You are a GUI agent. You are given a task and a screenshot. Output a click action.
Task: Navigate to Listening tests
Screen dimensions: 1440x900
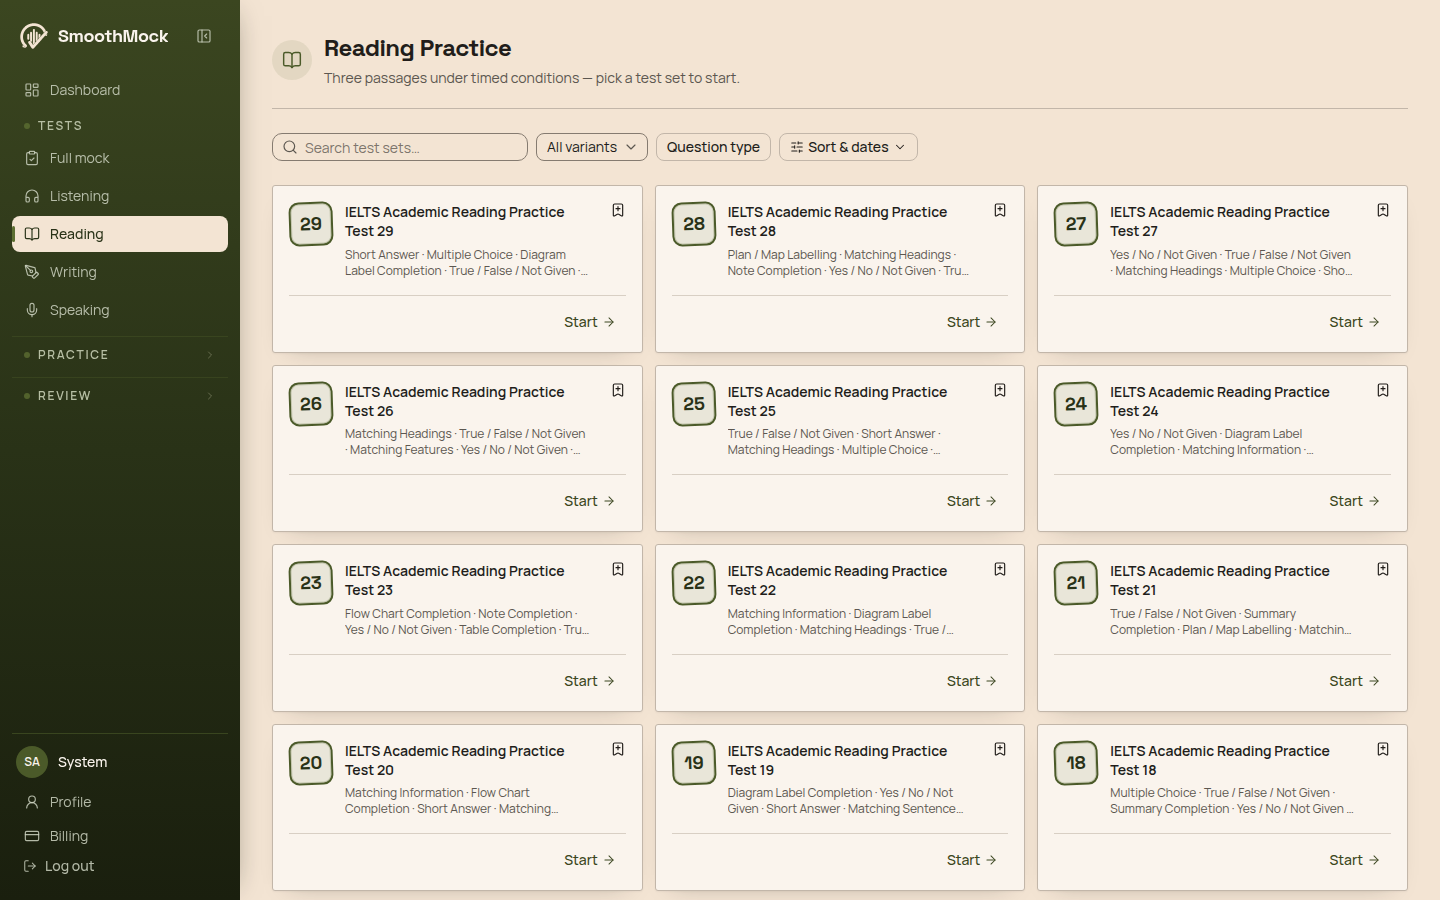(120, 196)
